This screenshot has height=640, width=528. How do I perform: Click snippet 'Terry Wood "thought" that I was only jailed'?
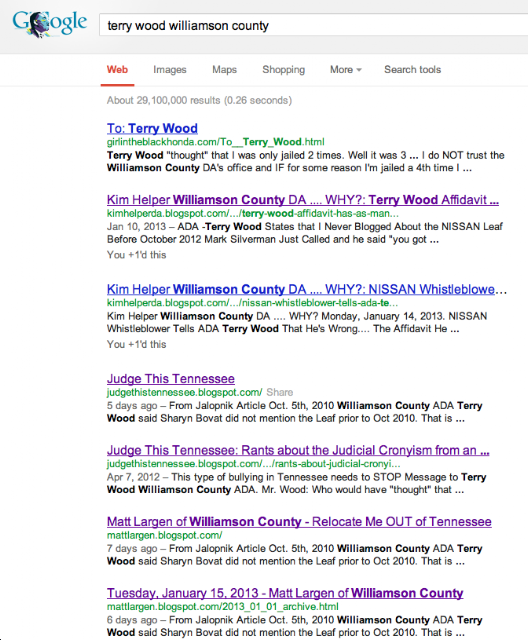(x=306, y=161)
